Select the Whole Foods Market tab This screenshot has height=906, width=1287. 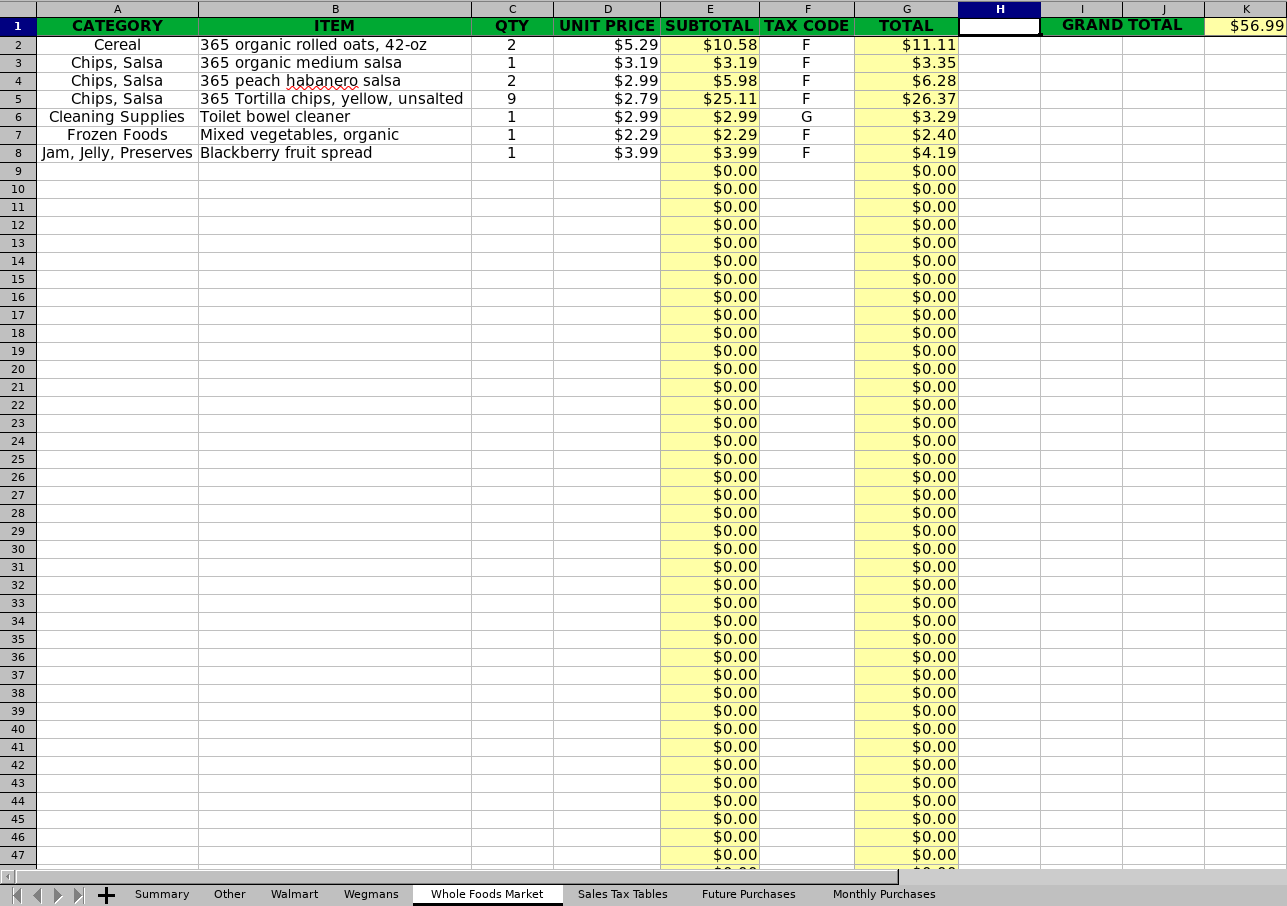487,894
